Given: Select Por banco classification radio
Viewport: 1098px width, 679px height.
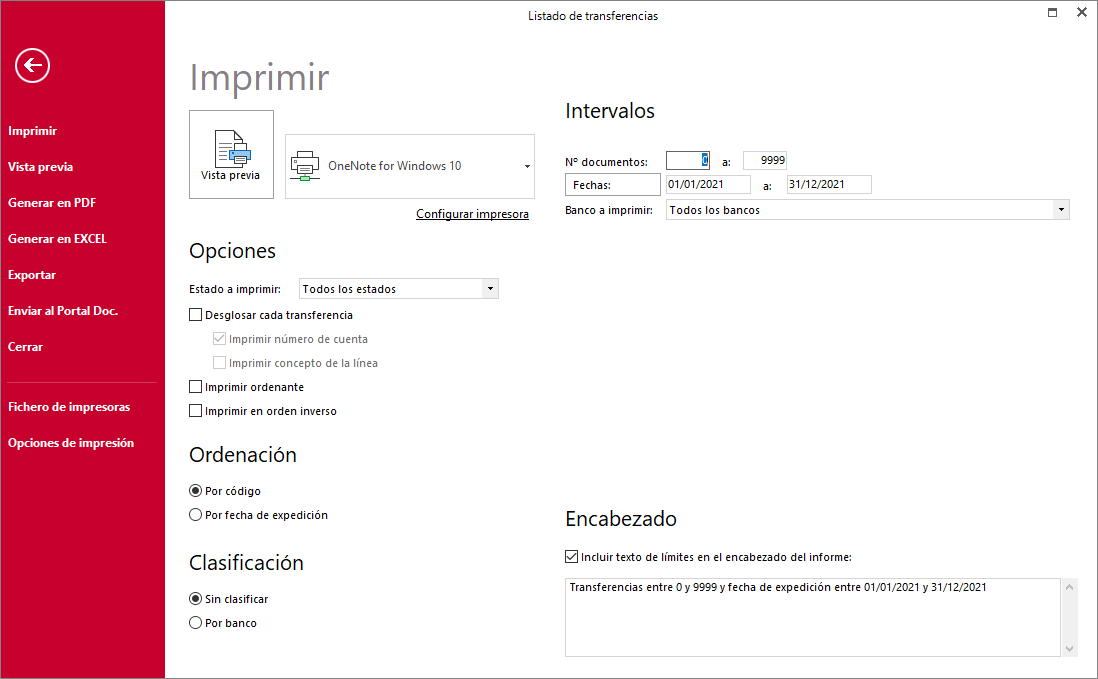Looking at the screenshot, I should (195, 622).
